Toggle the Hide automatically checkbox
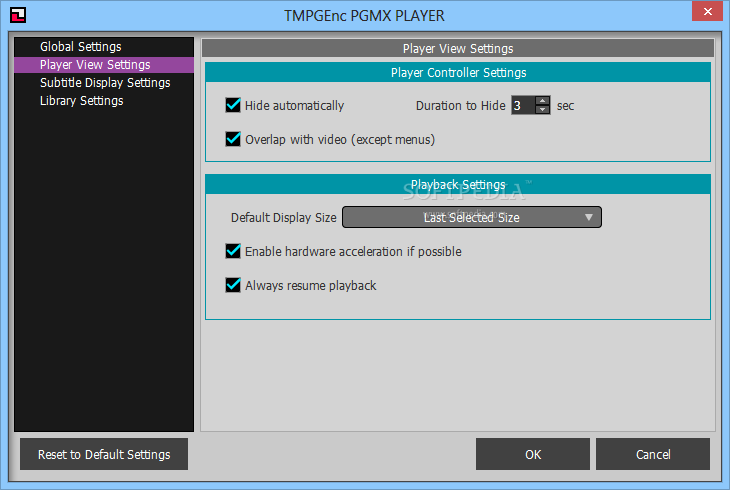This screenshot has width=730, height=490. click(233, 105)
